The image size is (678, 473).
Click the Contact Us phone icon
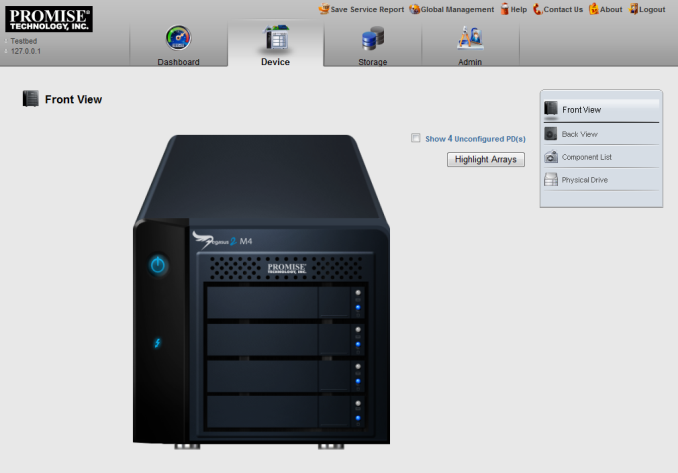(537, 9)
